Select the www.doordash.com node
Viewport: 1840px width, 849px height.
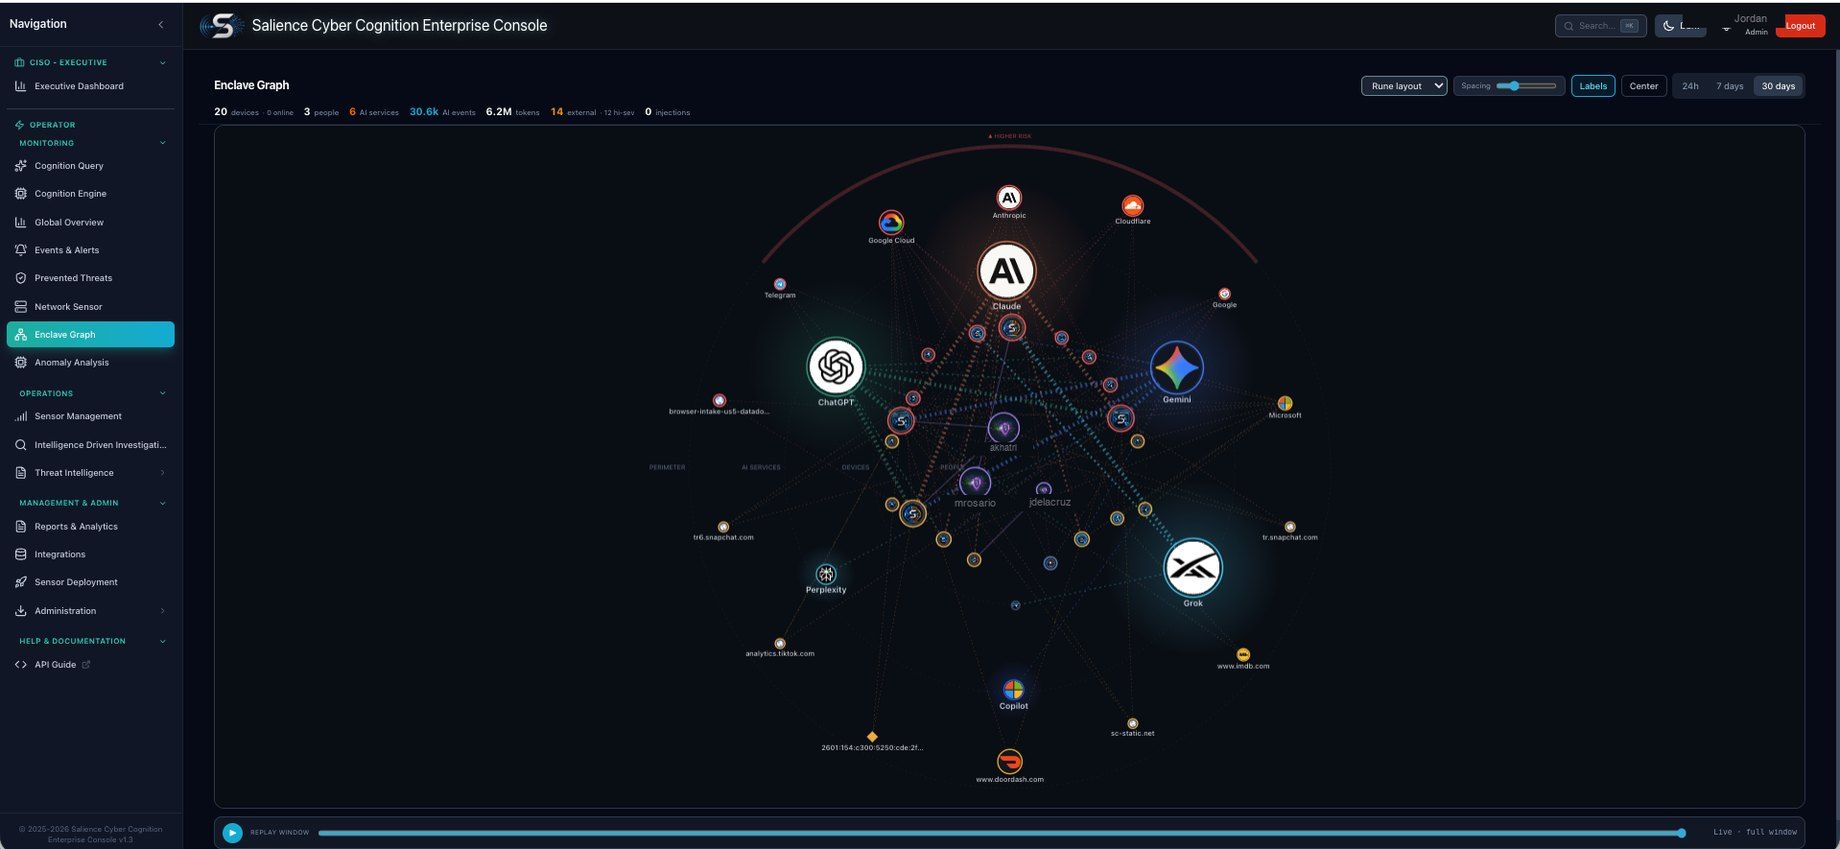pyautogui.click(x=1010, y=761)
